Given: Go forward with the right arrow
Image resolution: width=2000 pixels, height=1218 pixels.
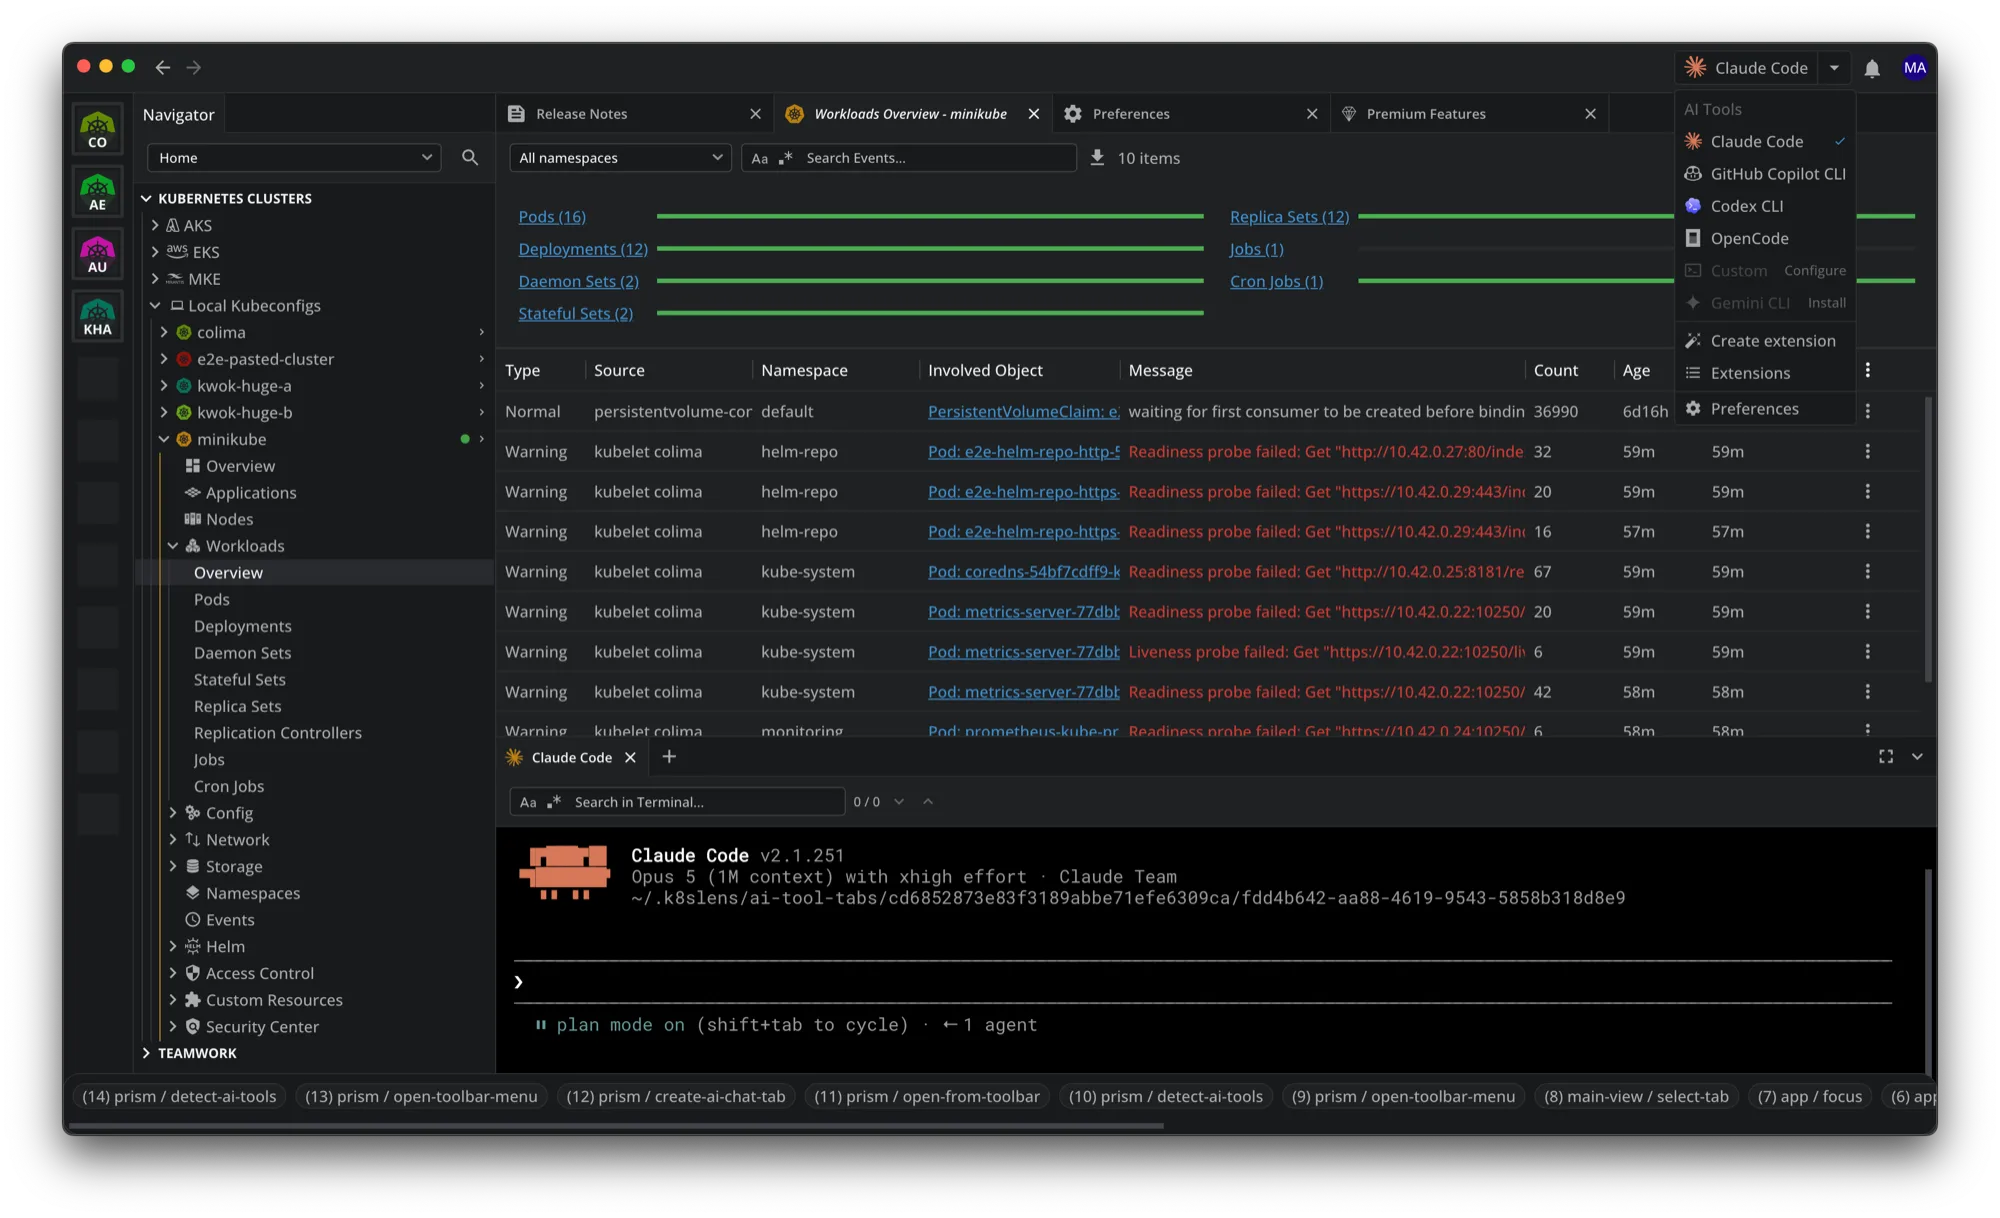Looking at the screenshot, I should [194, 67].
